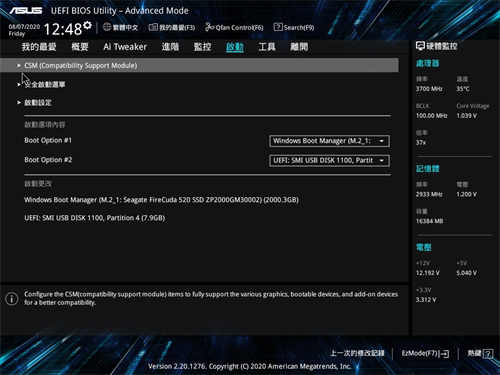Click the 記憶體 memory section heading
This screenshot has width=500, height=375.
pyautogui.click(x=428, y=169)
